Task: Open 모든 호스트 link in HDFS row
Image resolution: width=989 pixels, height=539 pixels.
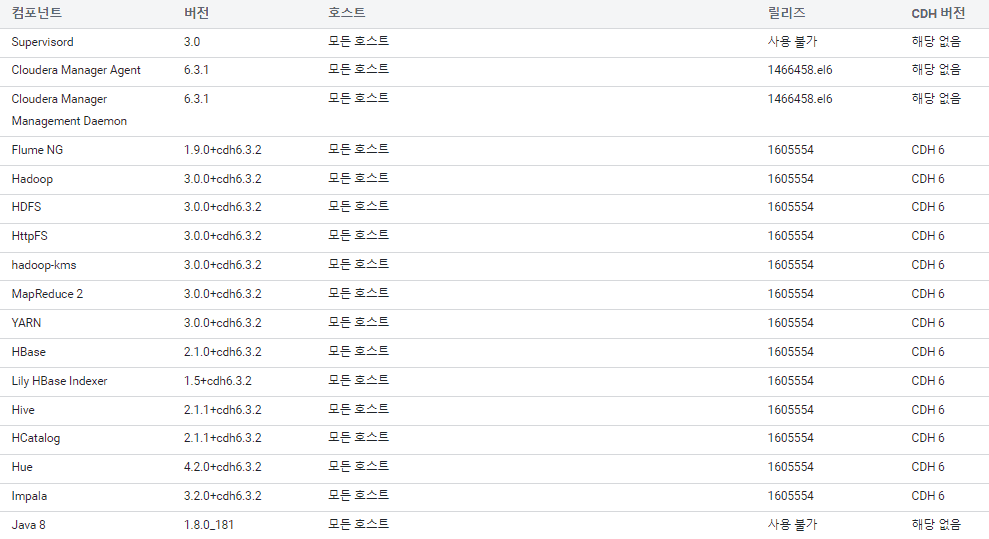Action: click(358, 206)
